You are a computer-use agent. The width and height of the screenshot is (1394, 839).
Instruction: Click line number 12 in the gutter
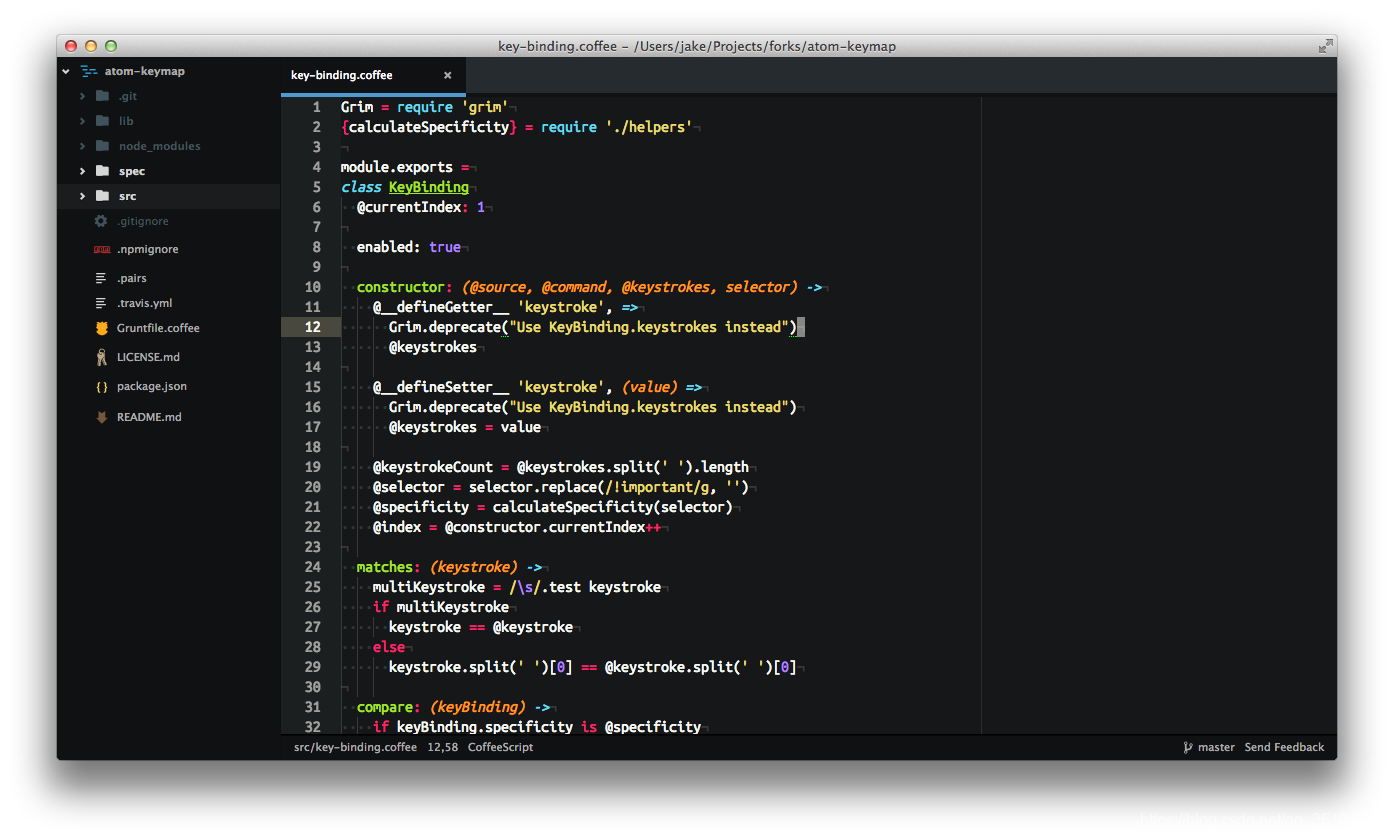(313, 327)
